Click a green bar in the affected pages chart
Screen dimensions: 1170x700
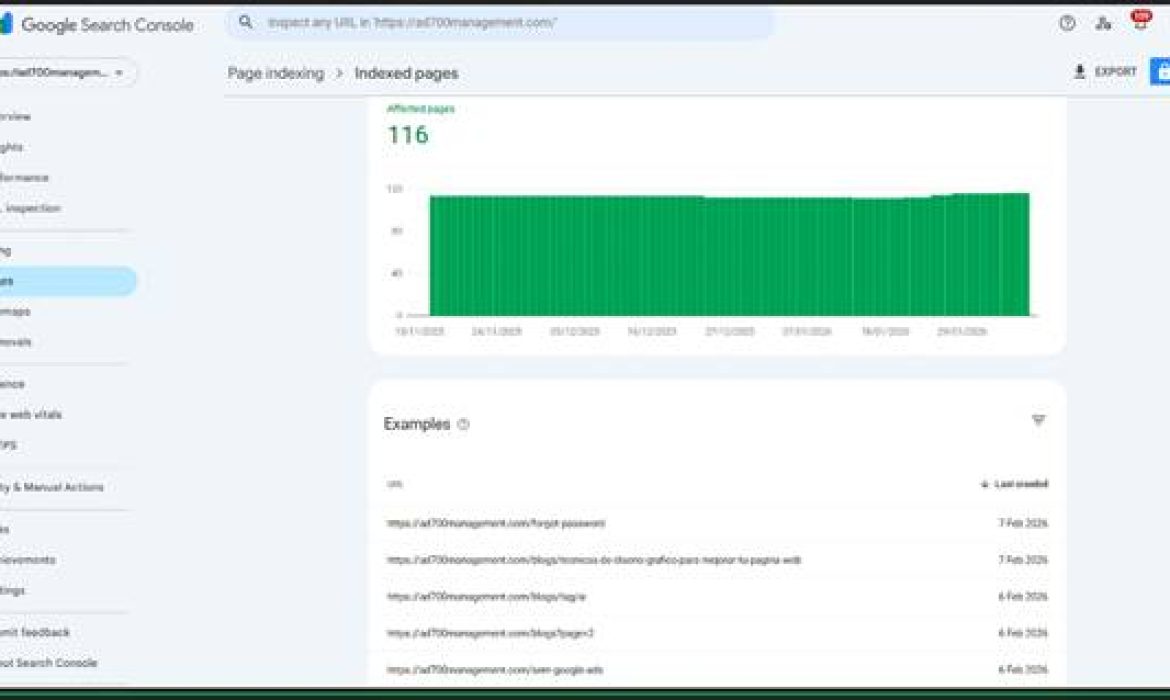pyautogui.click(x=700, y=250)
